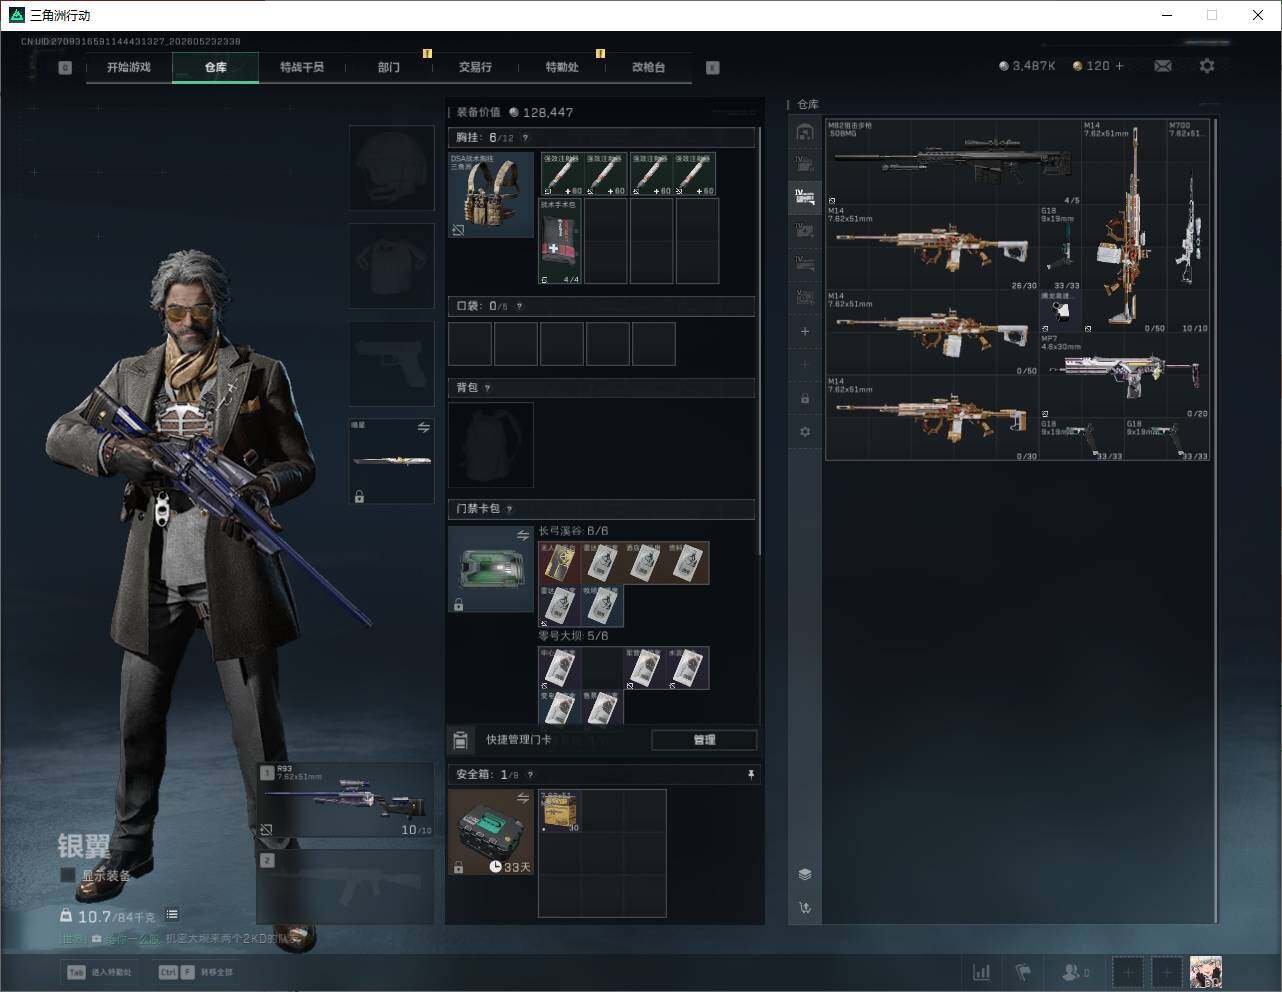Show help for 胸挂 capacity
This screenshot has height=992, width=1282.
coord(525,138)
